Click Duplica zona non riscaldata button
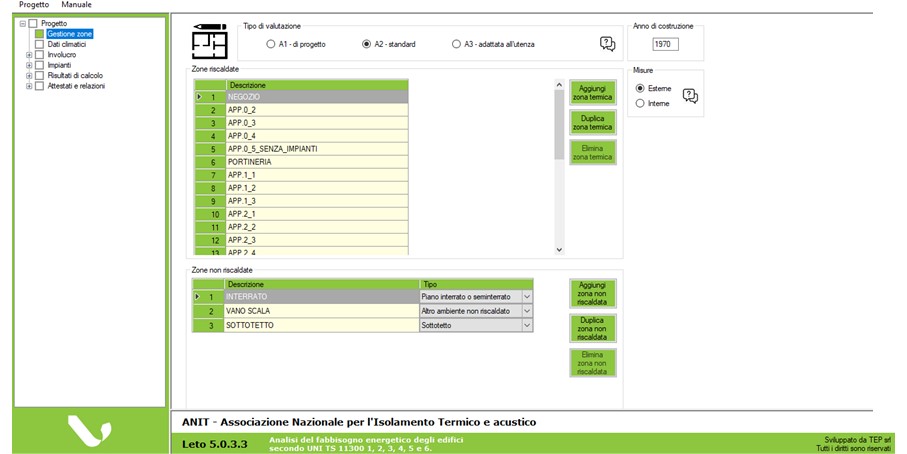 coord(593,327)
